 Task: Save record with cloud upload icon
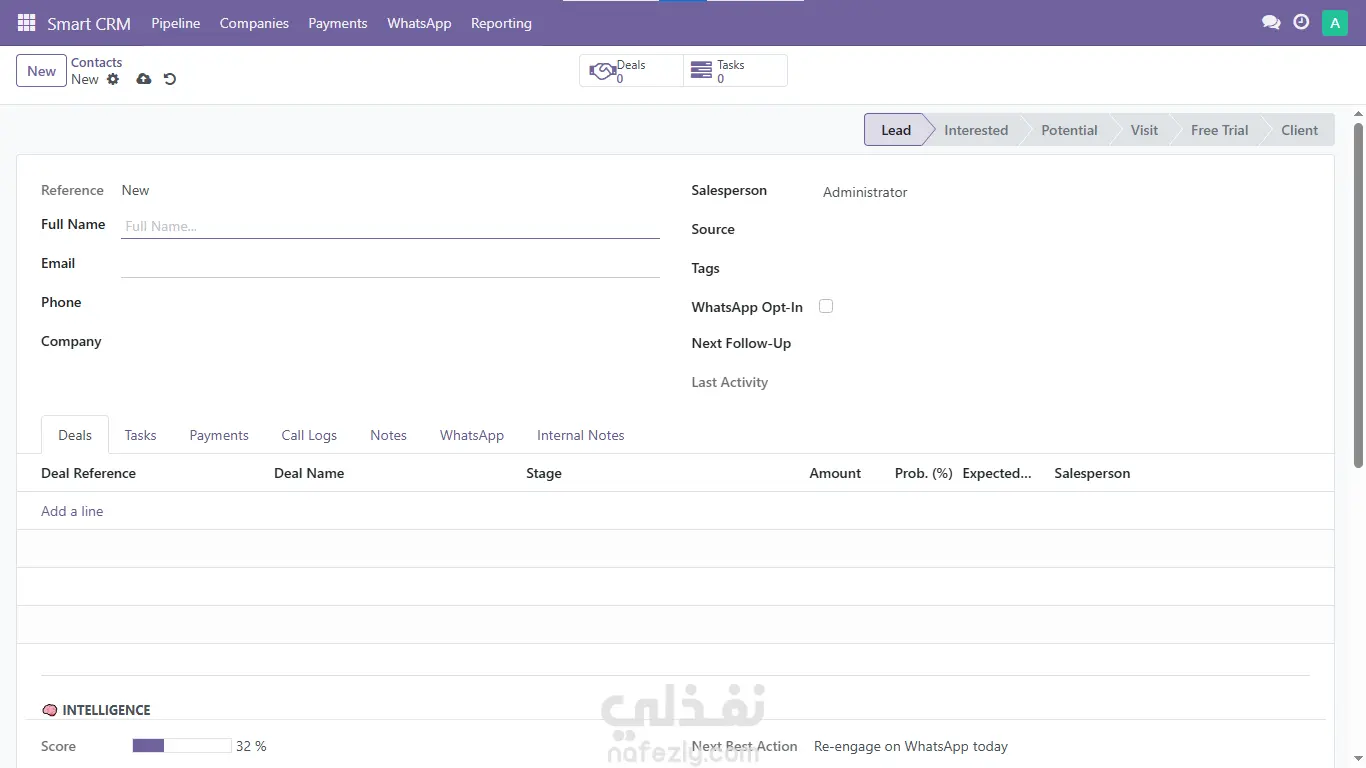pos(144,79)
